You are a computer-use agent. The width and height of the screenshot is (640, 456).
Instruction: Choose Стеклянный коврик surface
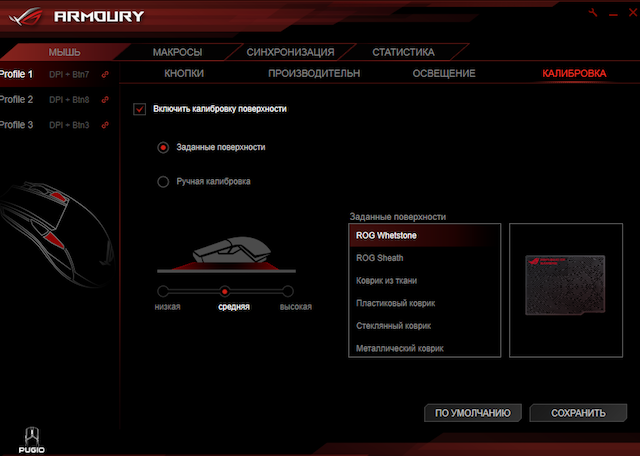[424, 326]
